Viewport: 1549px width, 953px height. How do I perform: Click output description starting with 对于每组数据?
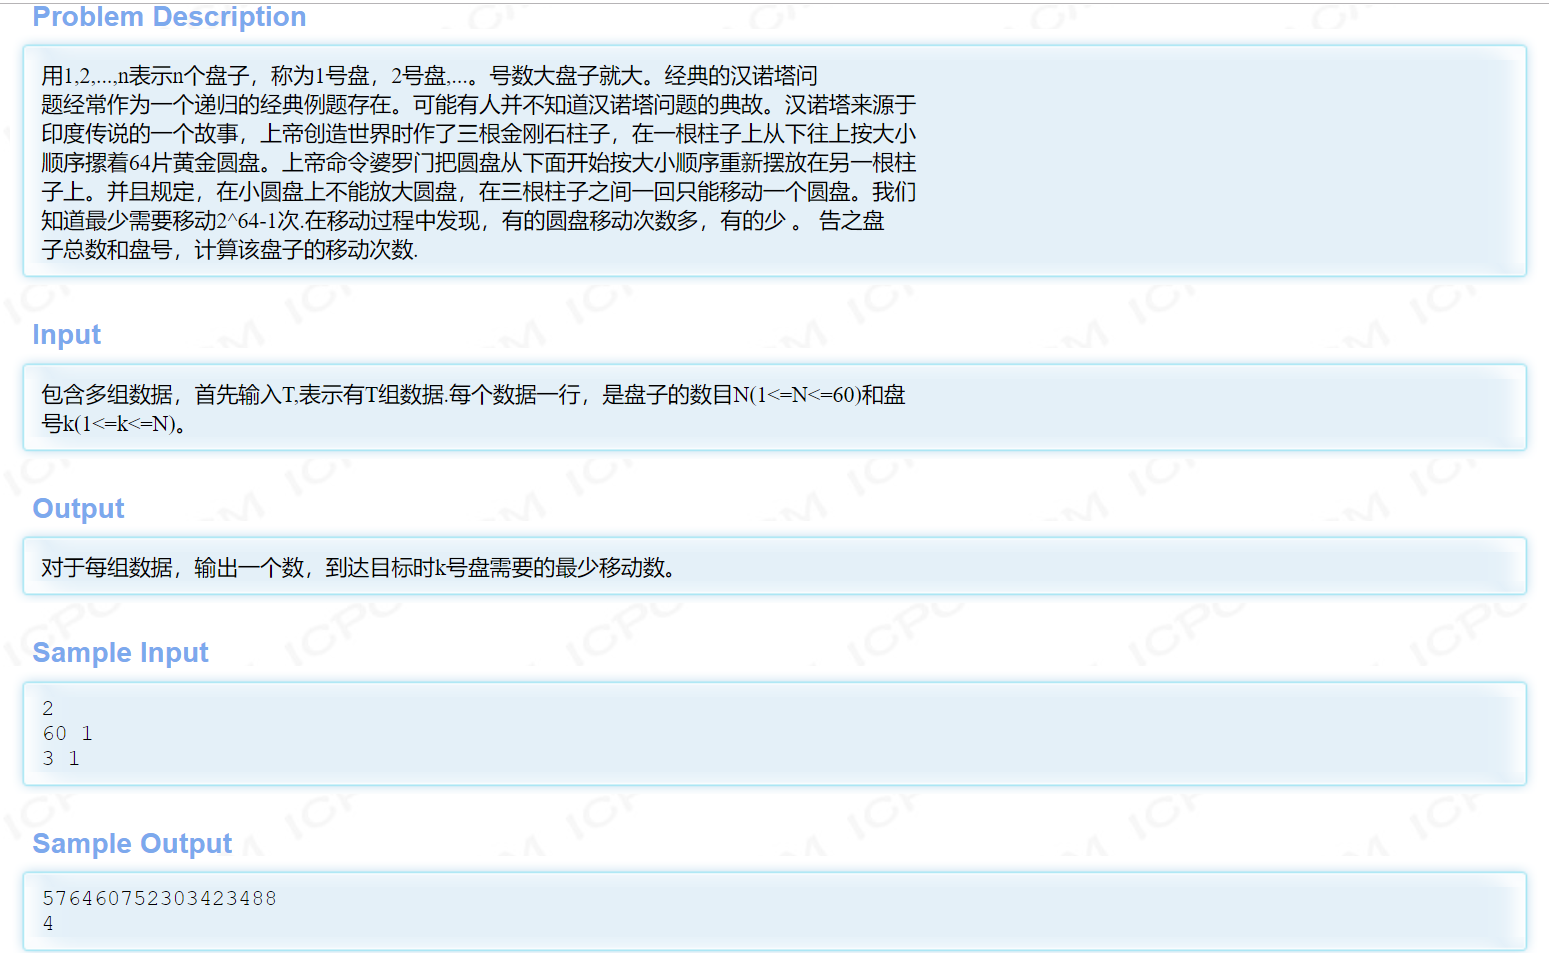click(x=360, y=568)
